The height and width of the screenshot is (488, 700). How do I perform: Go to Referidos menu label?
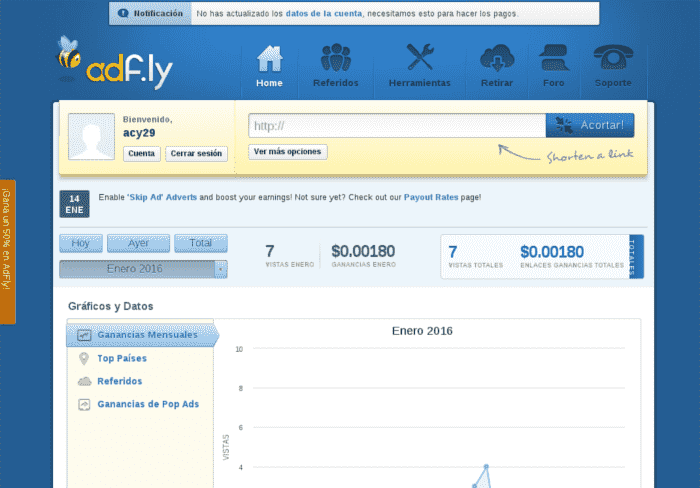tap(336, 83)
